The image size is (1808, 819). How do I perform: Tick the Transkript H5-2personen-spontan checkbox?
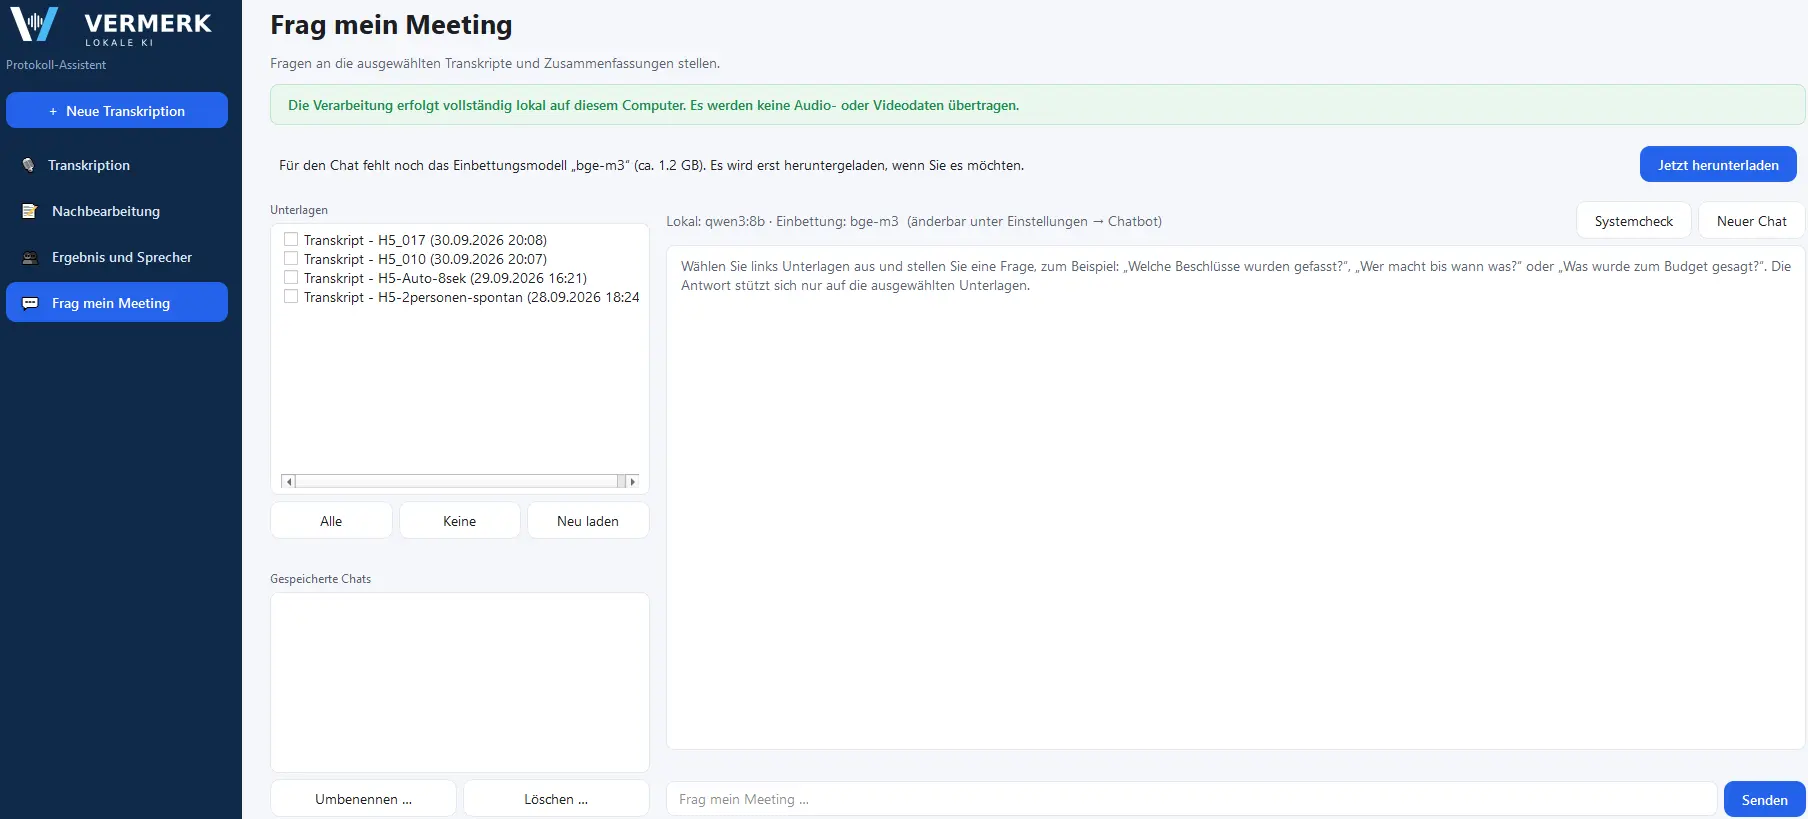[291, 296]
